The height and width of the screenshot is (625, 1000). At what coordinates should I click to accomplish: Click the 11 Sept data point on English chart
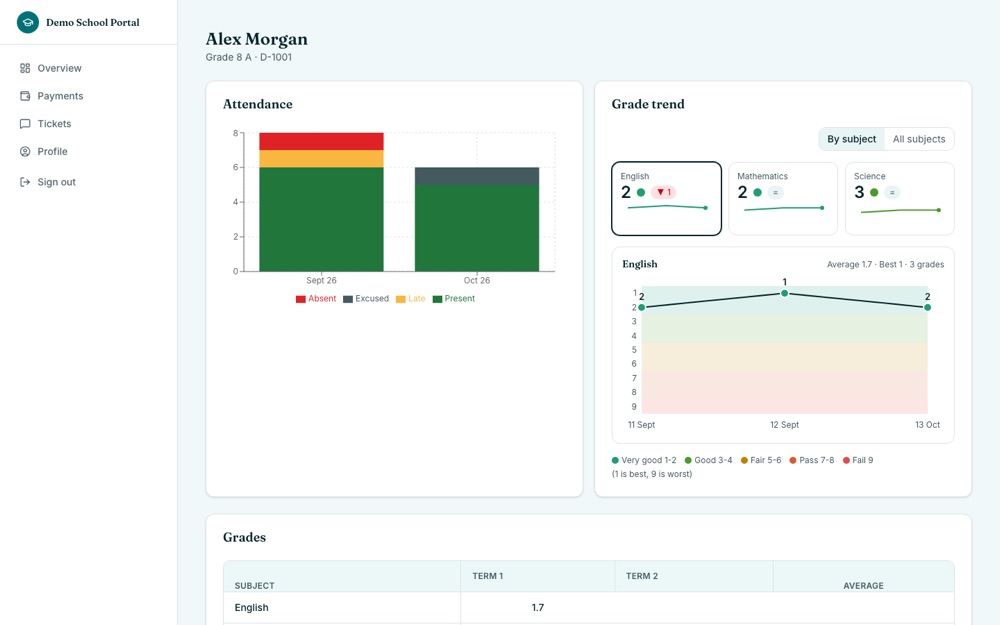(x=642, y=307)
